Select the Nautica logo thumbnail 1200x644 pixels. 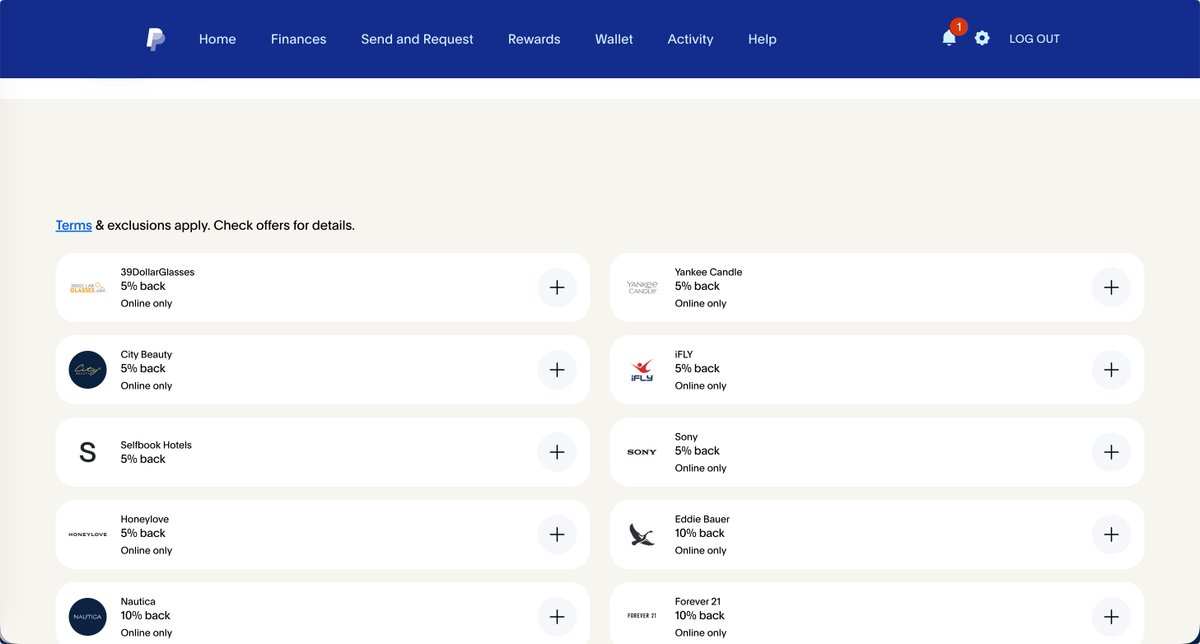[87, 617]
